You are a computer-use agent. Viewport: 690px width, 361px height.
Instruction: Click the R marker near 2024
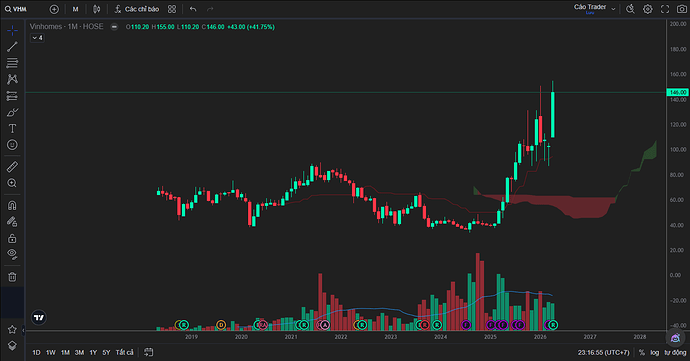point(437,325)
